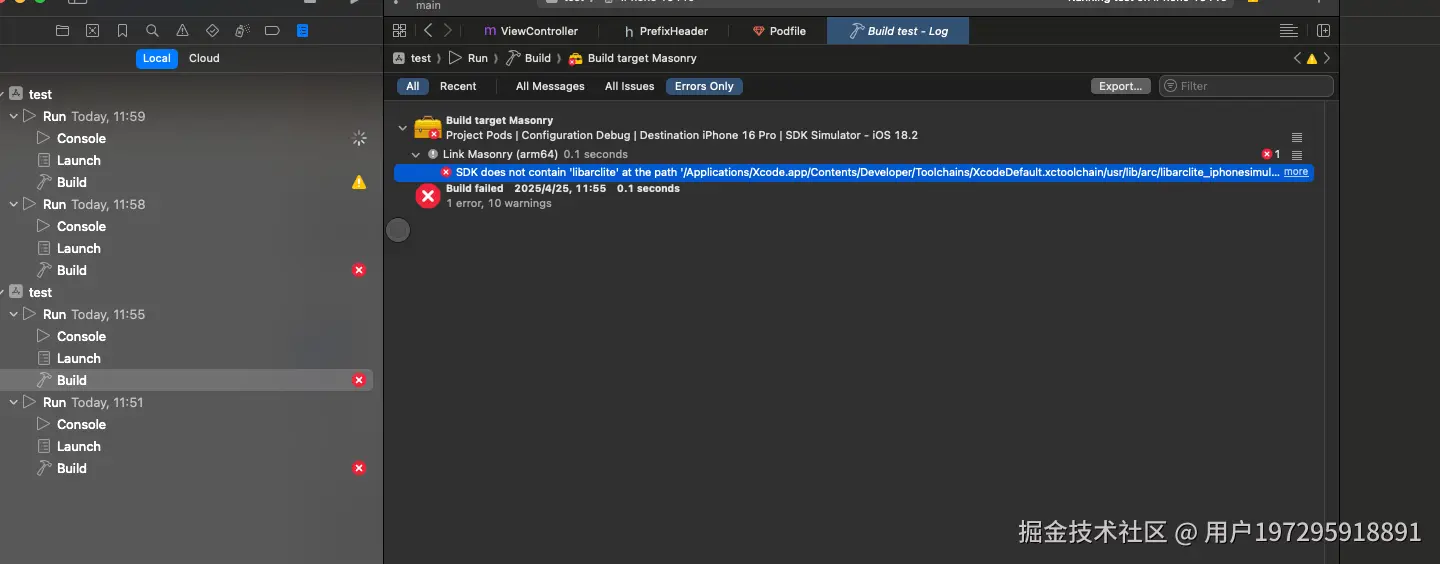
Task: Open the Find navigator magnifier icon
Action: click(x=152, y=31)
